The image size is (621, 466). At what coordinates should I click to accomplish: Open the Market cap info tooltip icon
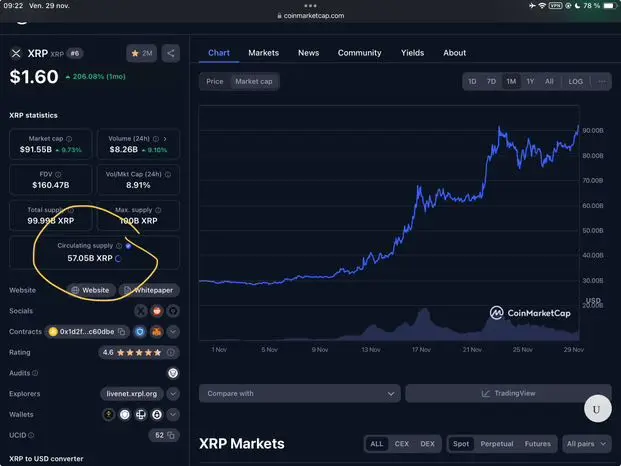[69, 139]
